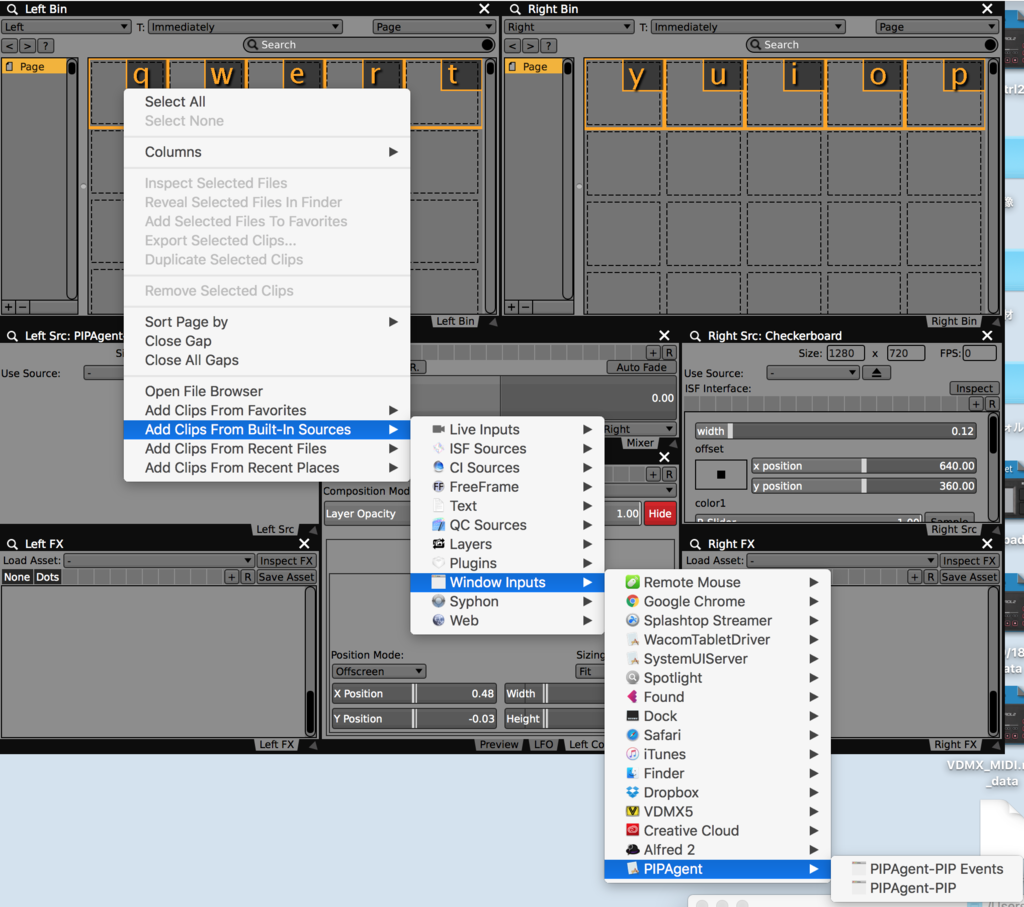Image resolution: width=1024 pixels, height=907 pixels.
Task: Click the Dropbox icon in Window Inputs
Action: pyautogui.click(x=632, y=792)
